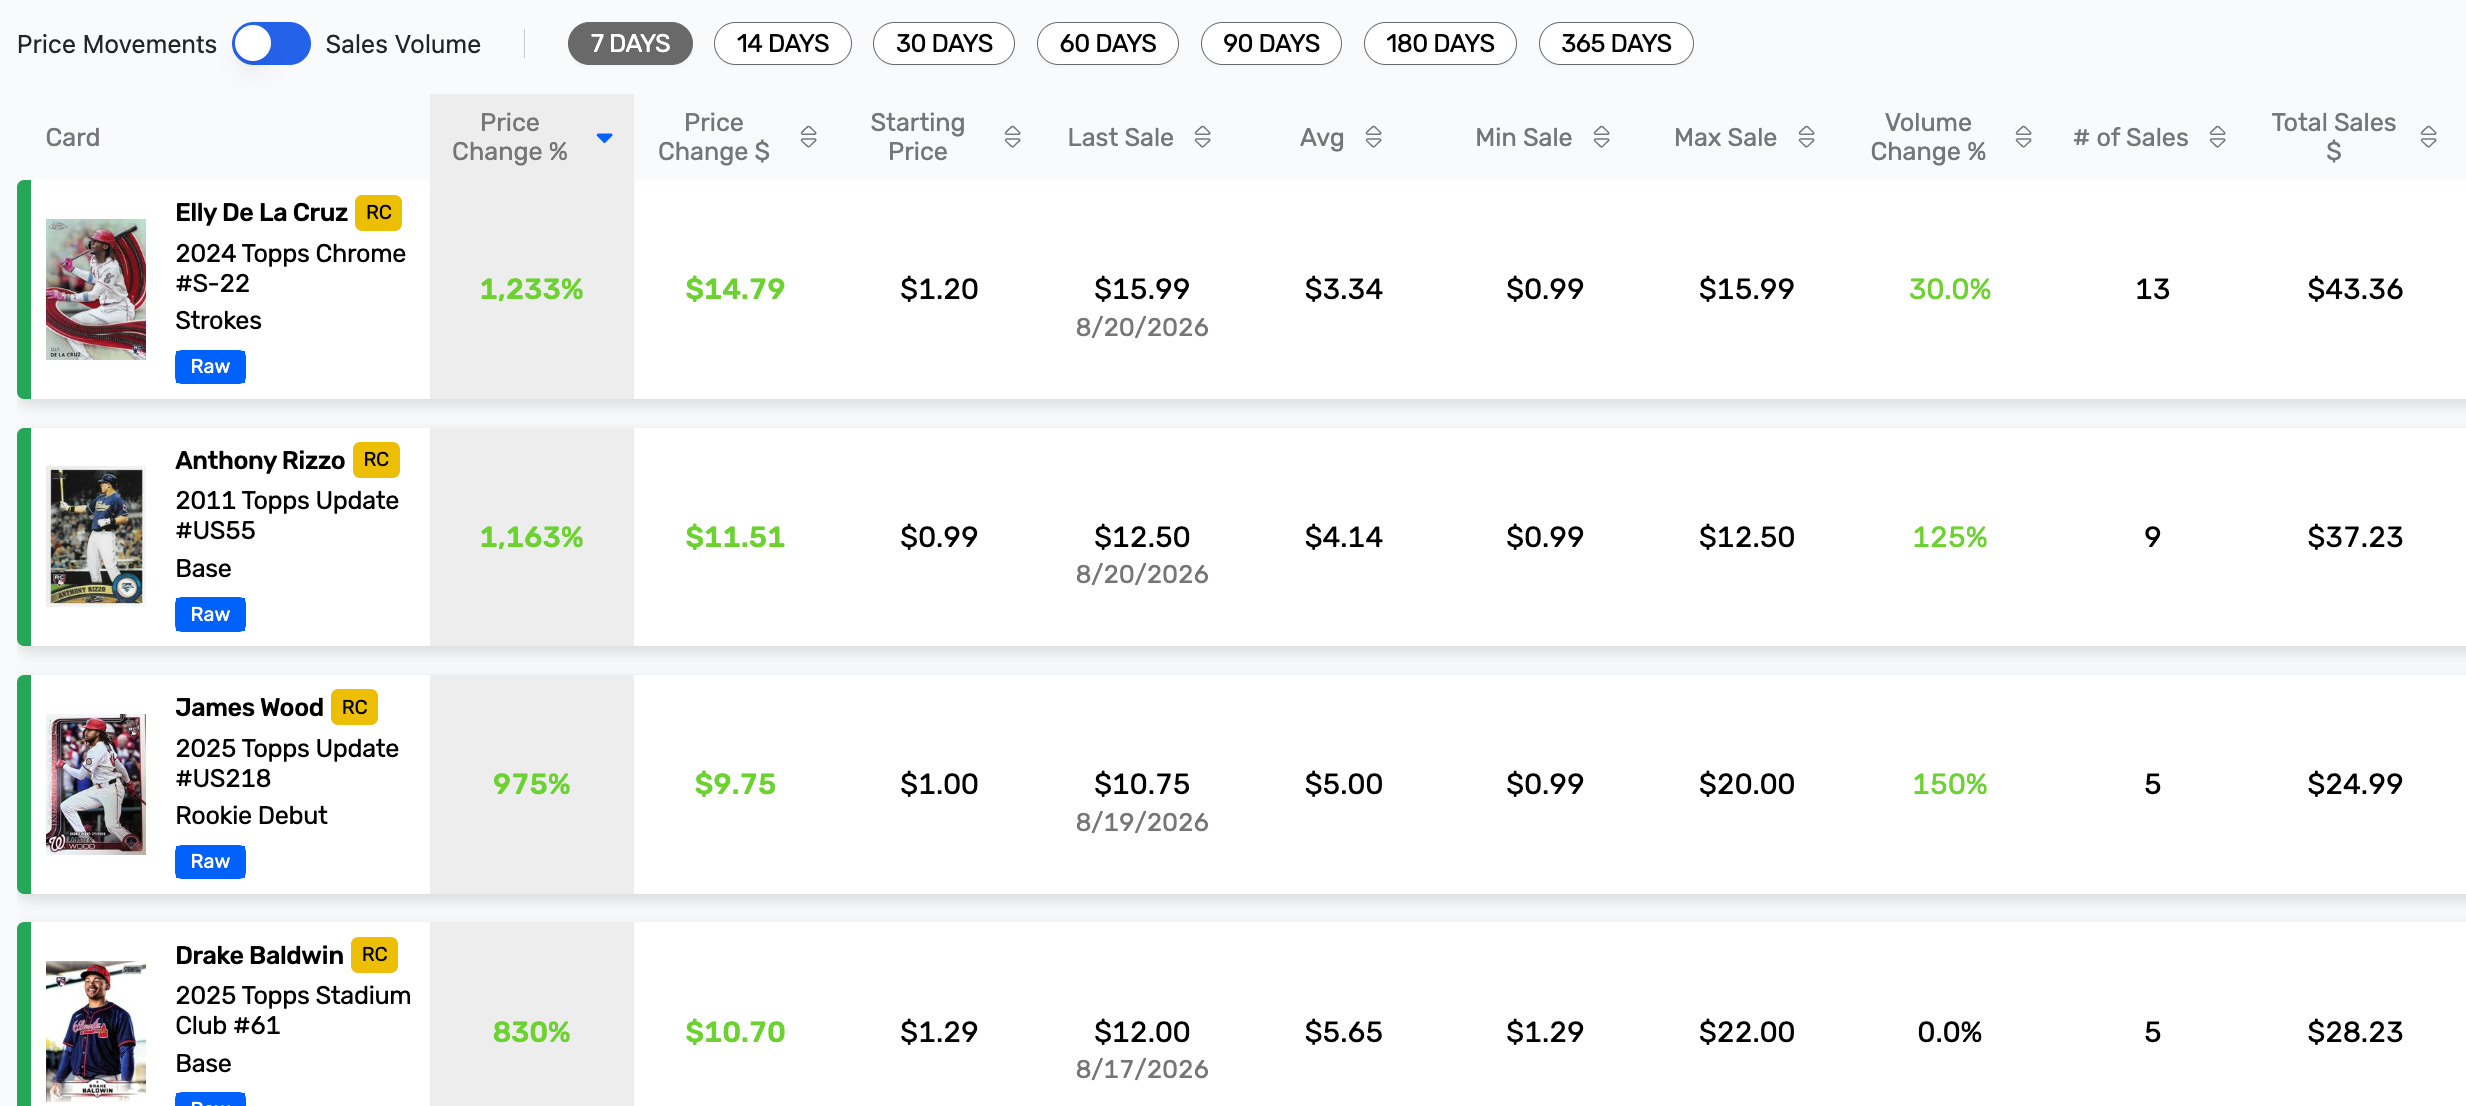Sort by Price Change $ column icon
The height and width of the screenshot is (1106, 2466).
[x=808, y=137]
